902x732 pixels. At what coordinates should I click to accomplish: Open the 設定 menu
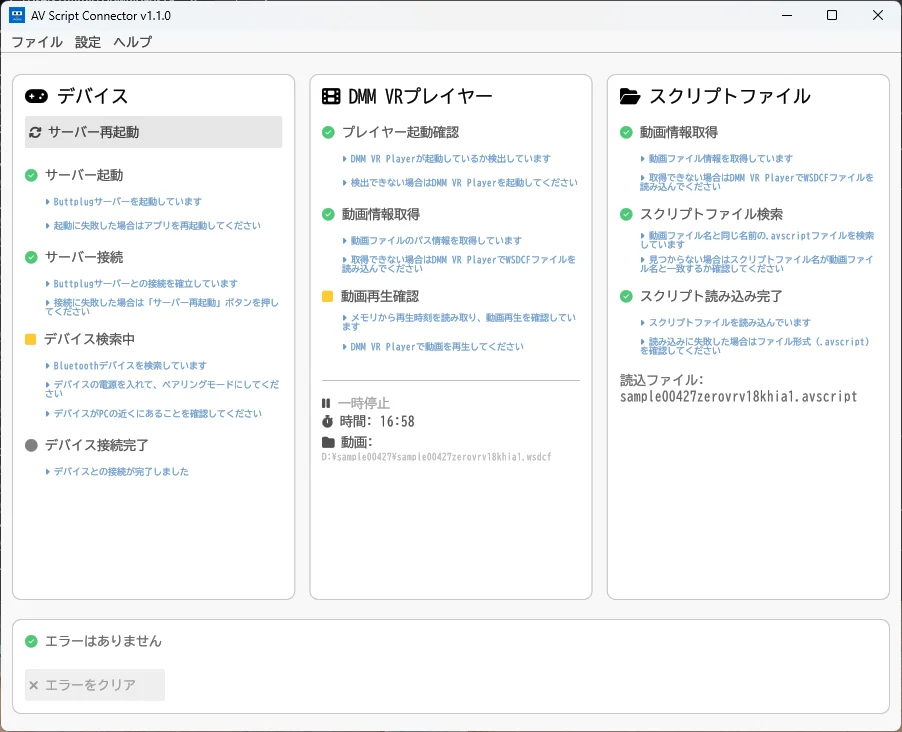pyautogui.click(x=87, y=41)
